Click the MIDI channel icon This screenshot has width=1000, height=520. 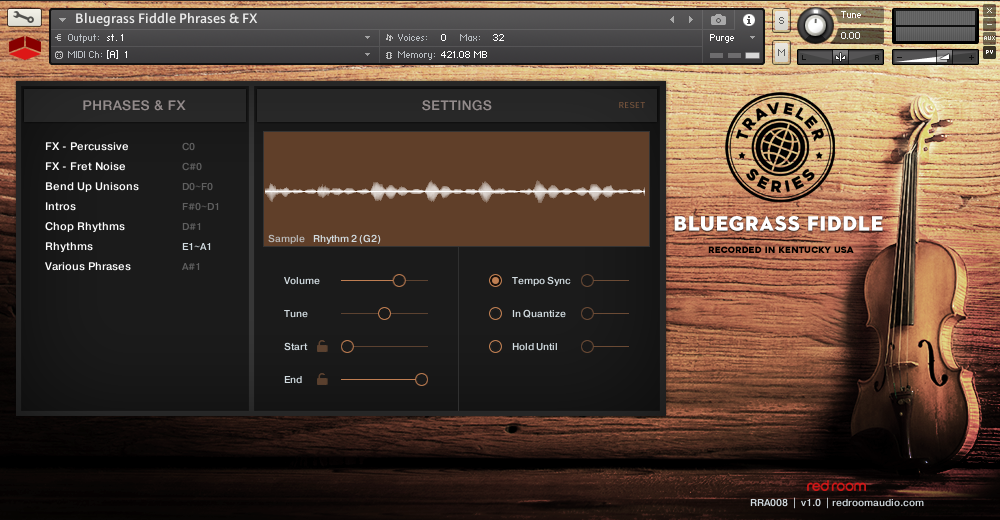tap(59, 55)
